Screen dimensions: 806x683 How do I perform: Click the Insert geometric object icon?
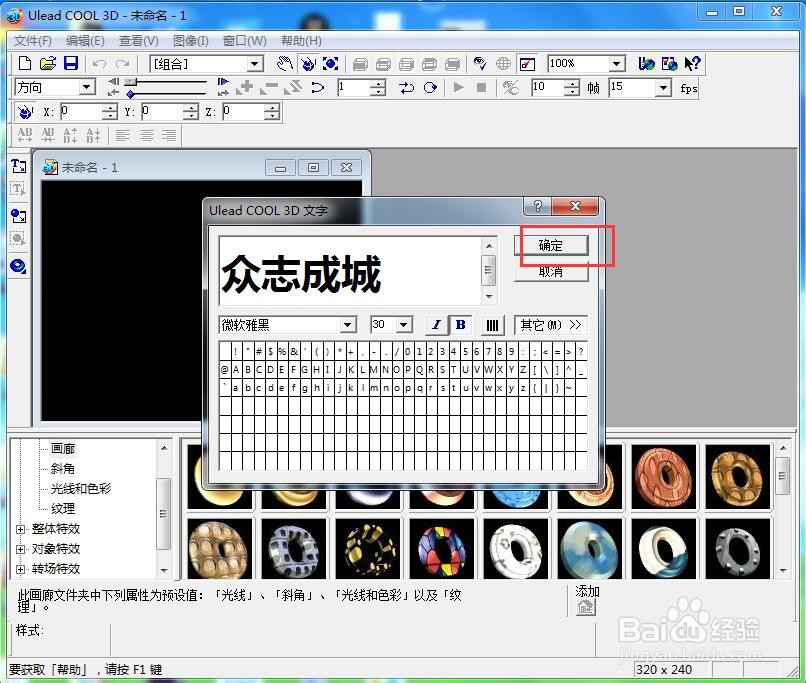coord(19,266)
